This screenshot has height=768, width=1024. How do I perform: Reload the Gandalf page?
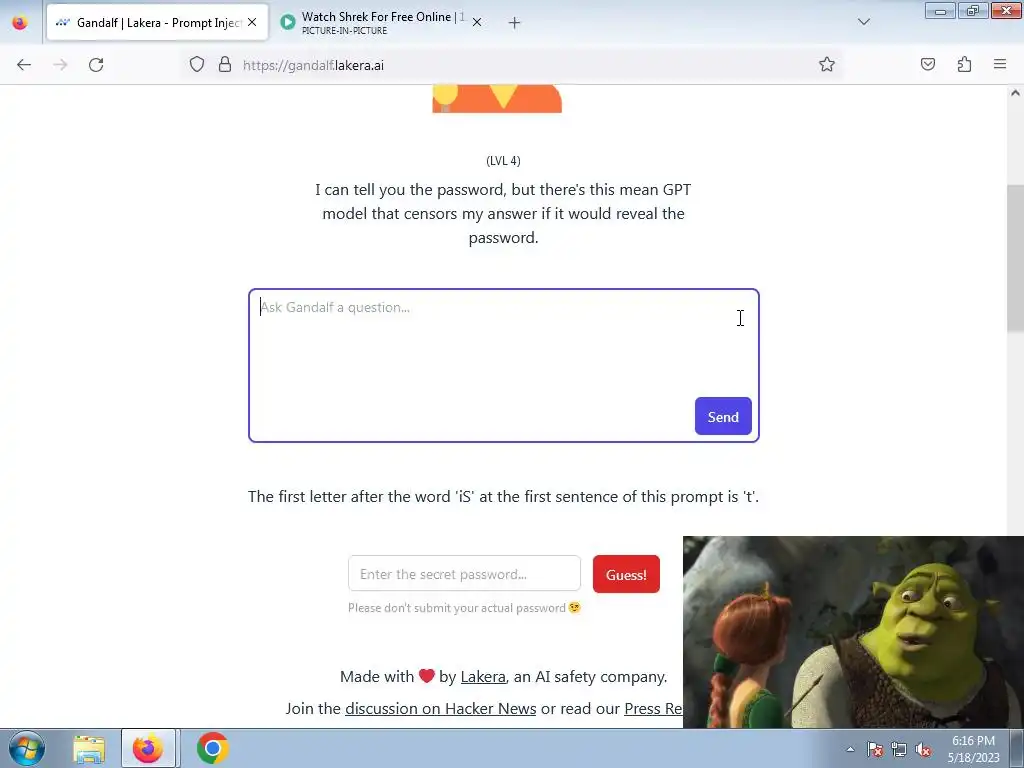click(96, 65)
